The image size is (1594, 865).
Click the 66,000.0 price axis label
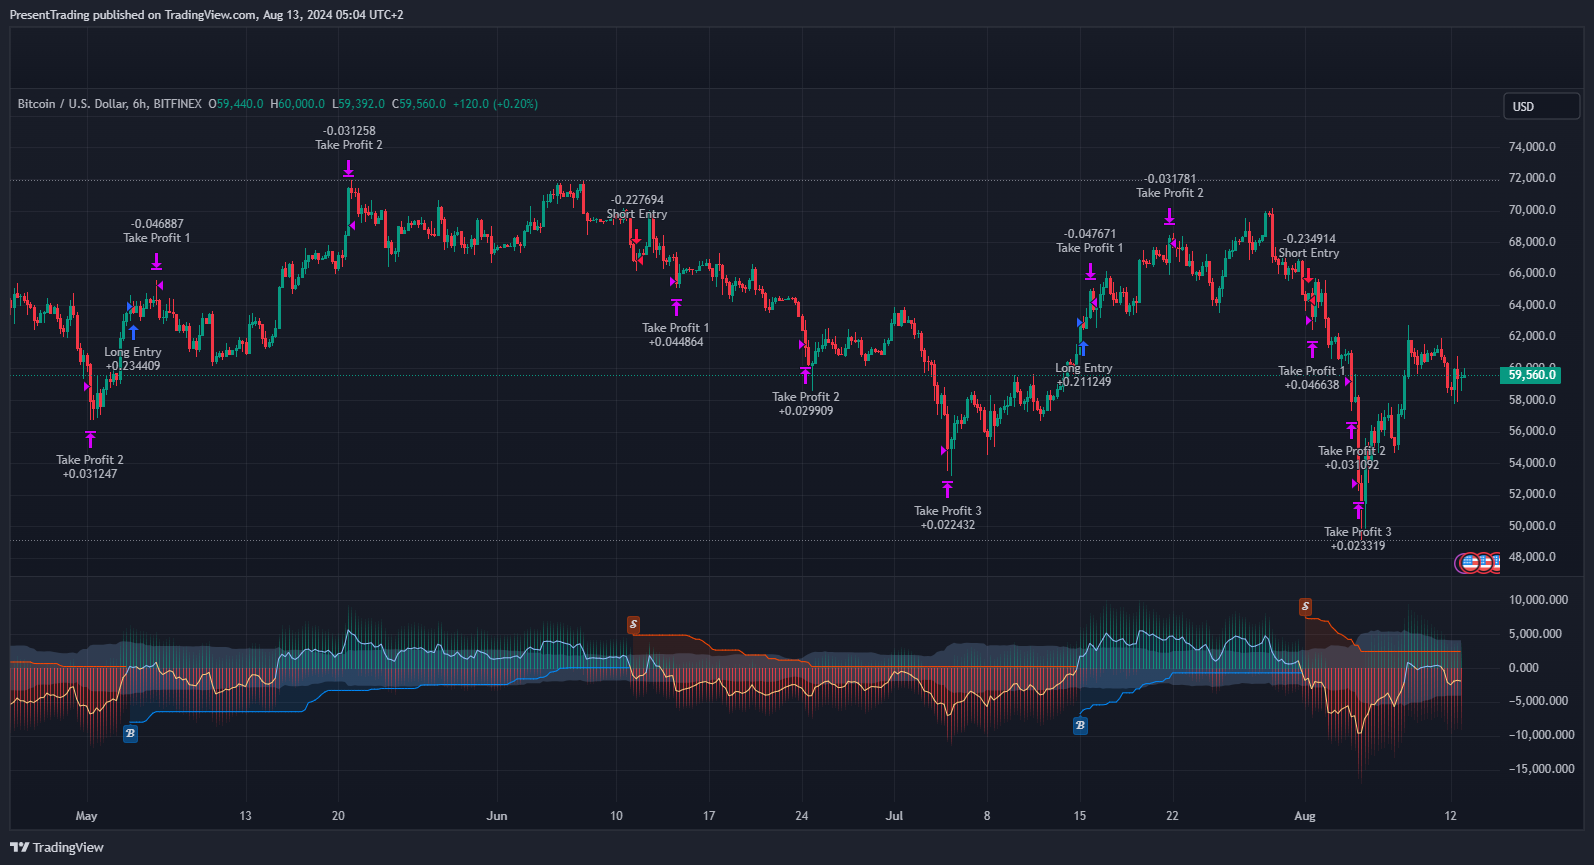pos(1532,273)
